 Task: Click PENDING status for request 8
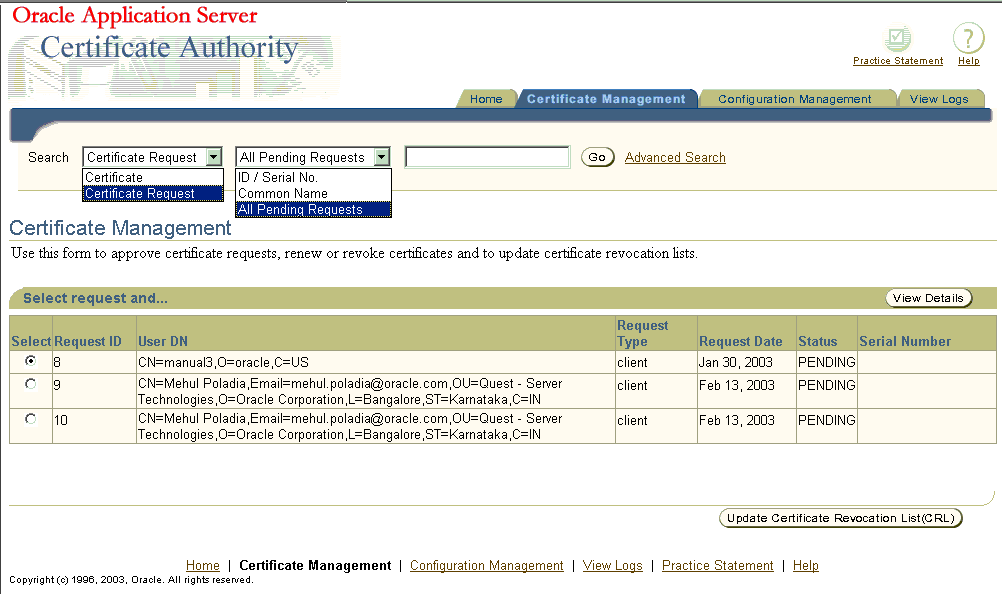pyautogui.click(x=826, y=362)
